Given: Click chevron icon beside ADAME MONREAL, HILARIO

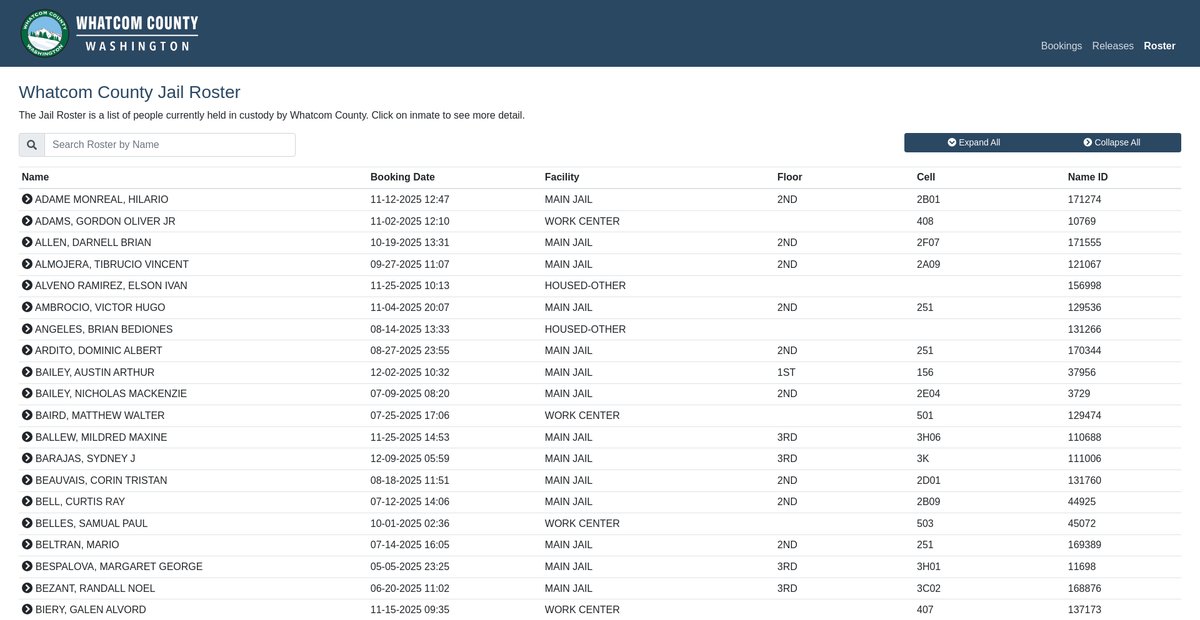Looking at the screenshot, I should [27, 199].
